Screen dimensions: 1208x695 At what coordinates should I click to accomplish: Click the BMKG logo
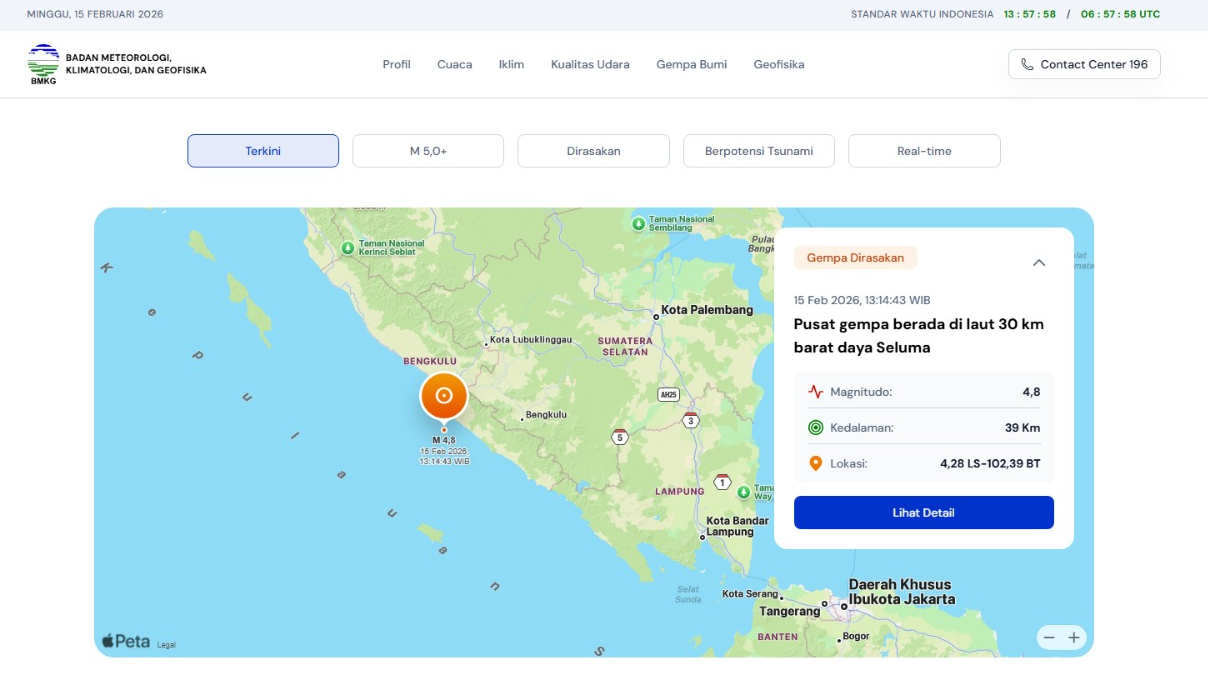[42, 63]
